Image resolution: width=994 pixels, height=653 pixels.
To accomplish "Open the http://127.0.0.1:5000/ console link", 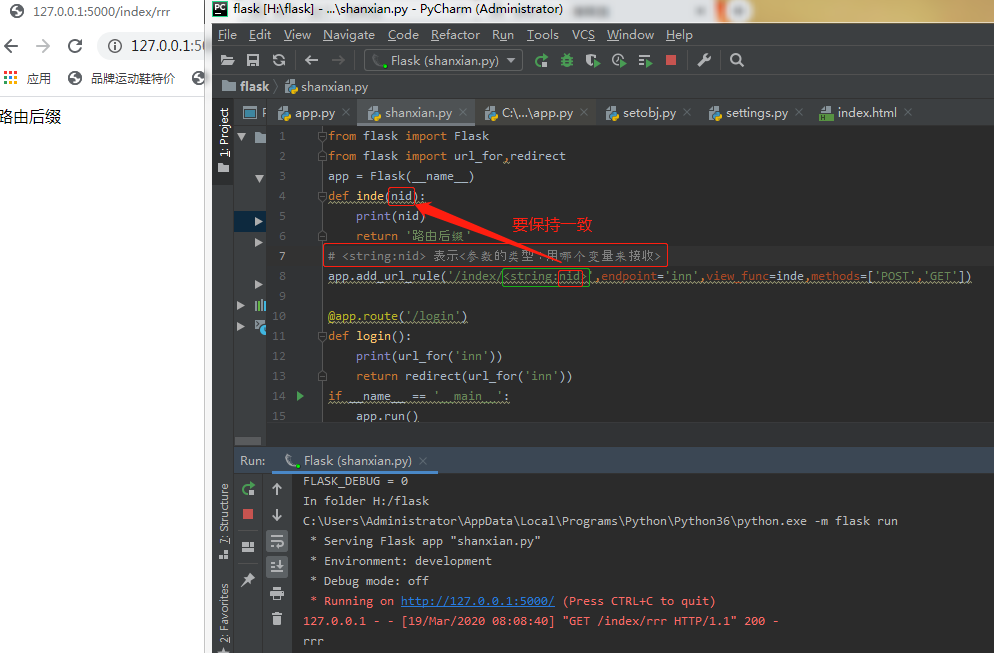I will point(477,601).
